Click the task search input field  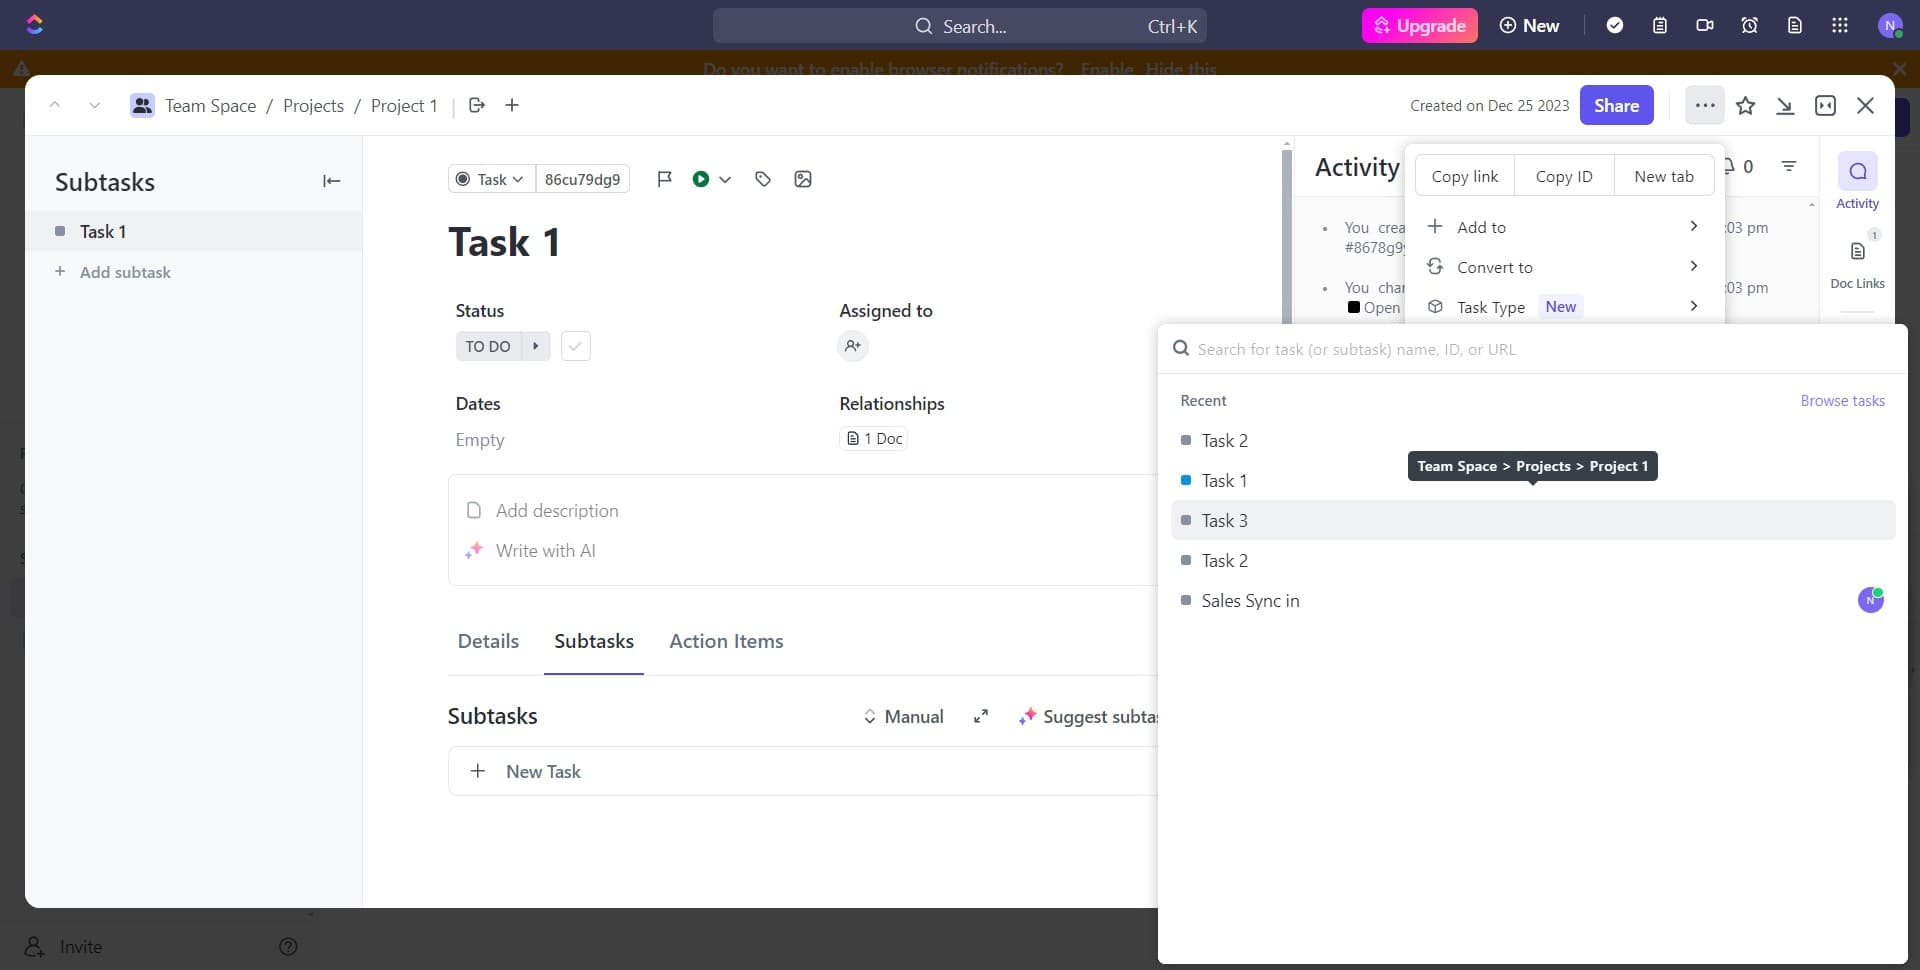coord(1532,349)
